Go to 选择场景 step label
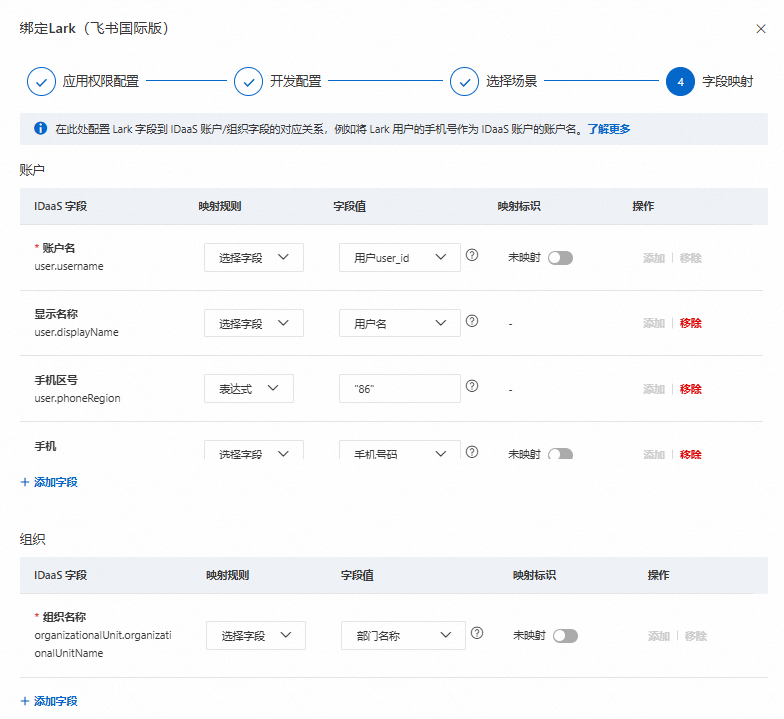 point(512,82)
